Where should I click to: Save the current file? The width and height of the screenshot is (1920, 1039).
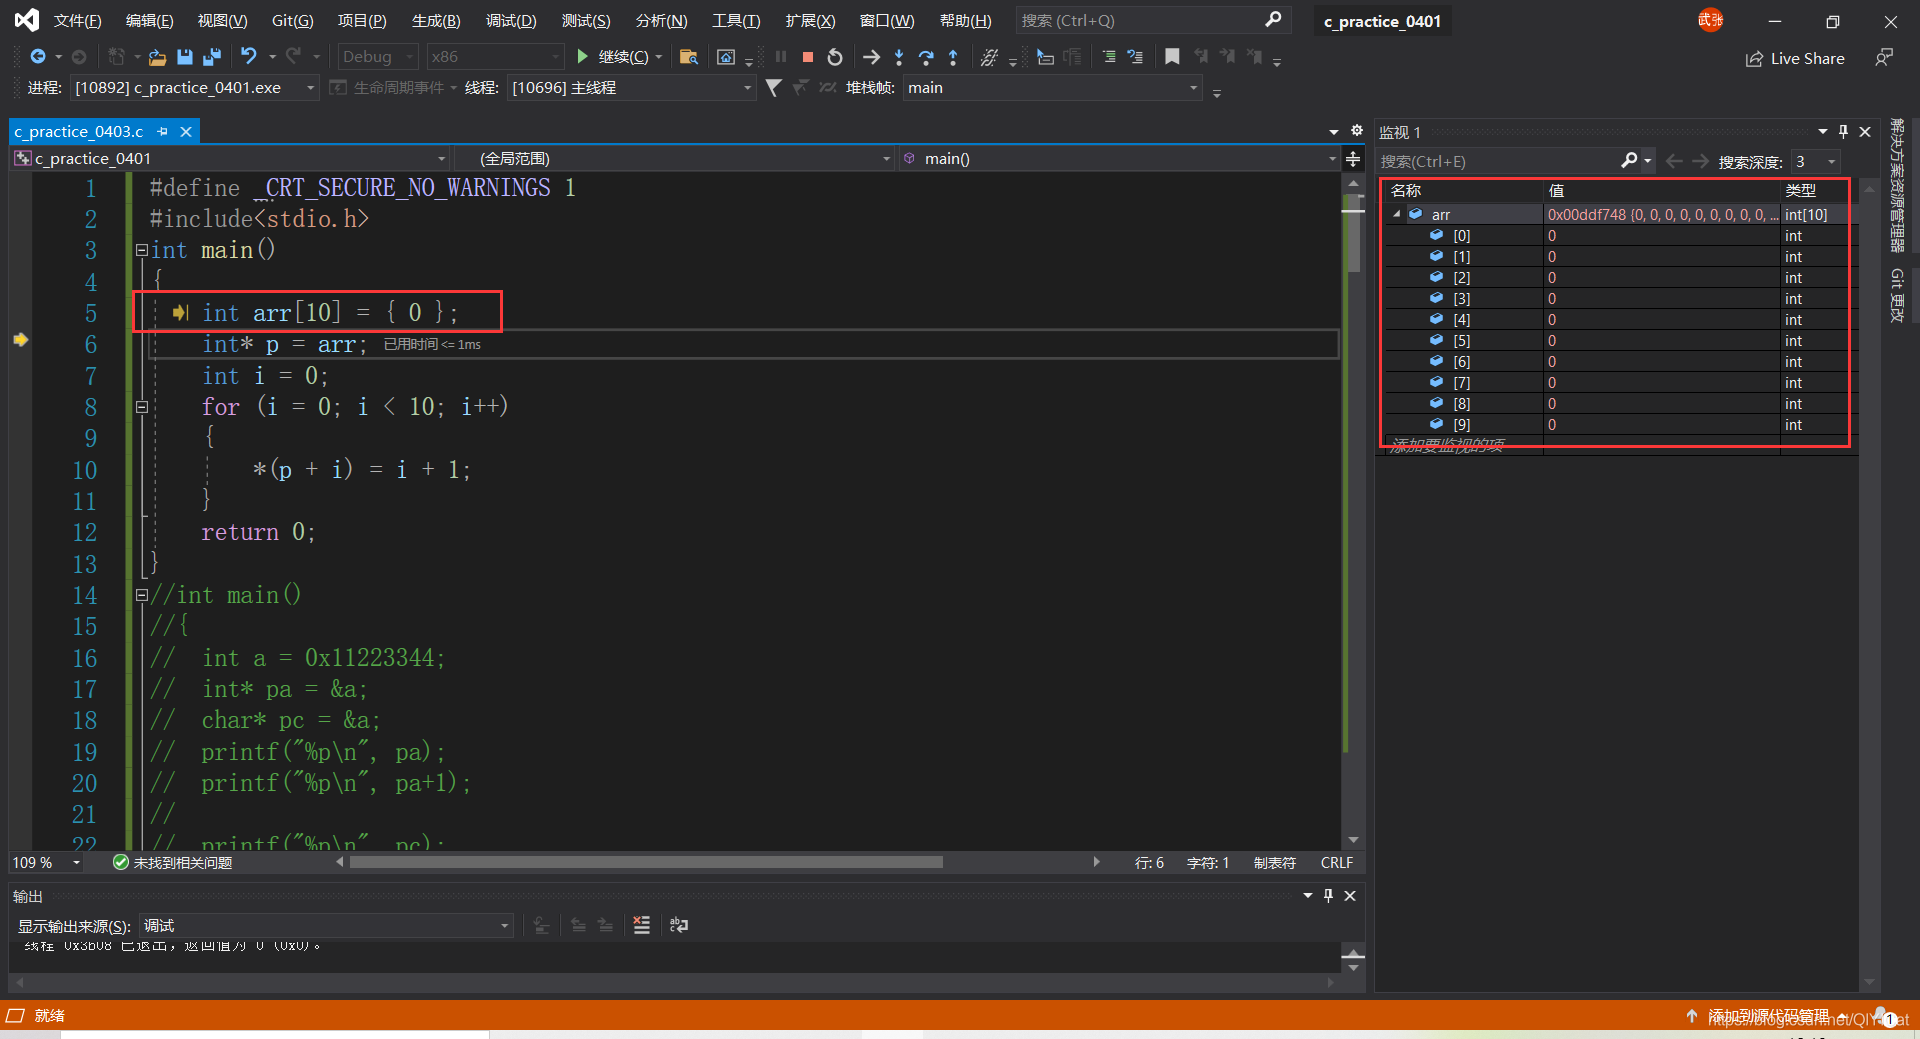pyautogui.click(x=185, y=57)
